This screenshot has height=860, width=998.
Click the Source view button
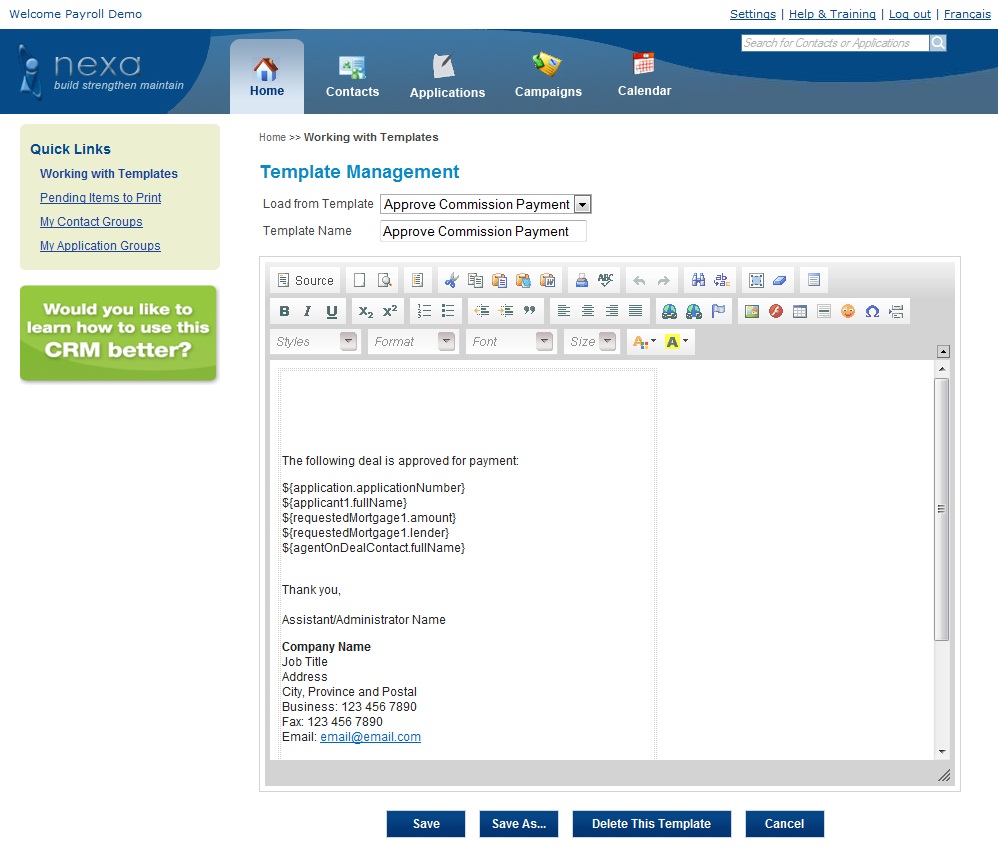(x=306, y=280)
